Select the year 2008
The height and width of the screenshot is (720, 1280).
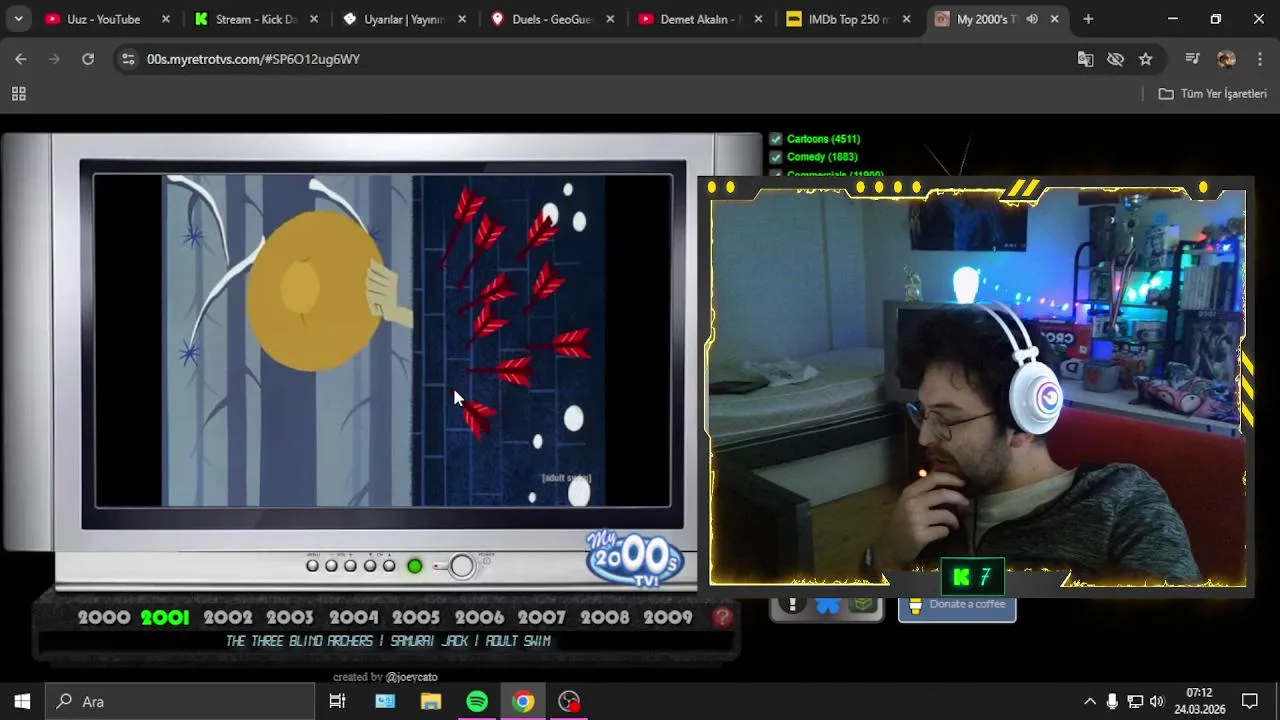pyautogui.click(x=605, y=617)
